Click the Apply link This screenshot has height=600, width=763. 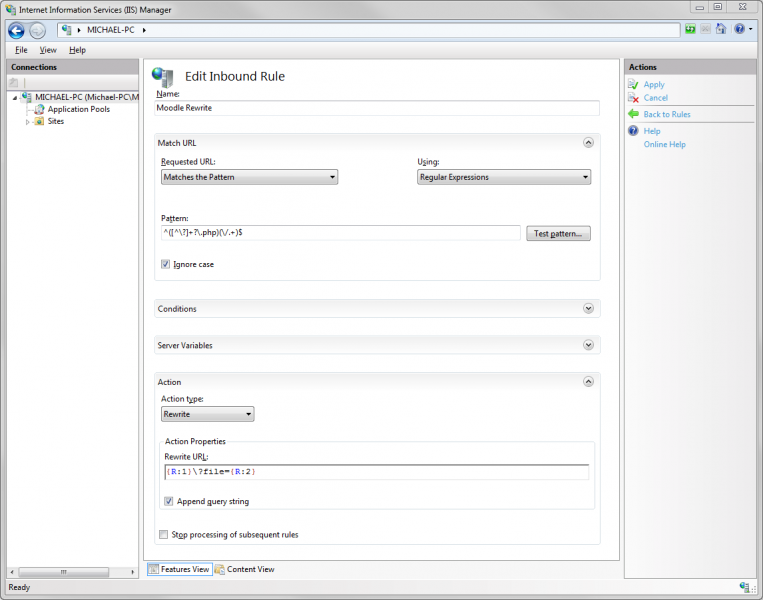click(654, 84)
